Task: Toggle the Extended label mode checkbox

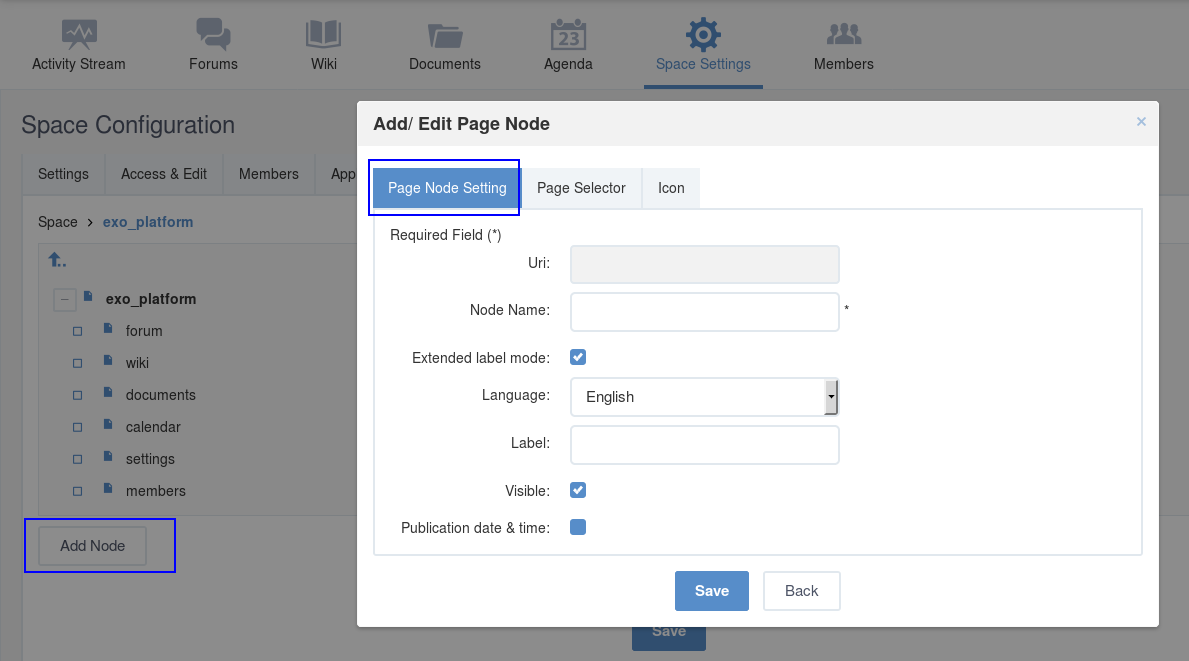Action: (578, 357)
